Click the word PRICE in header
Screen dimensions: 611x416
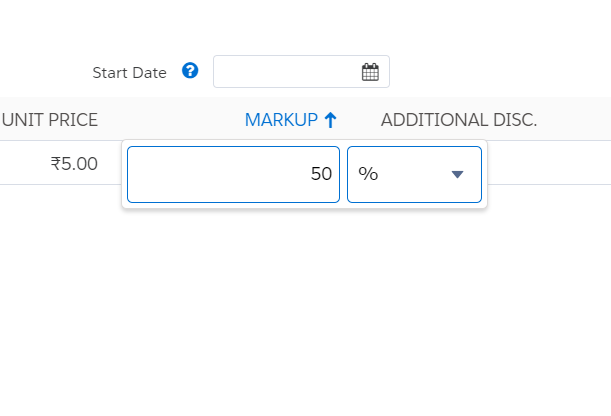click(70, 120)
